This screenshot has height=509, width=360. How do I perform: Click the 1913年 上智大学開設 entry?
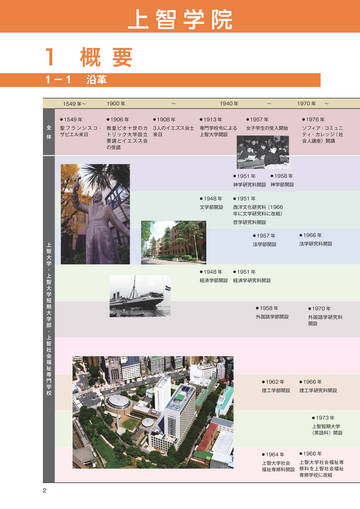[x=219, y=127]
